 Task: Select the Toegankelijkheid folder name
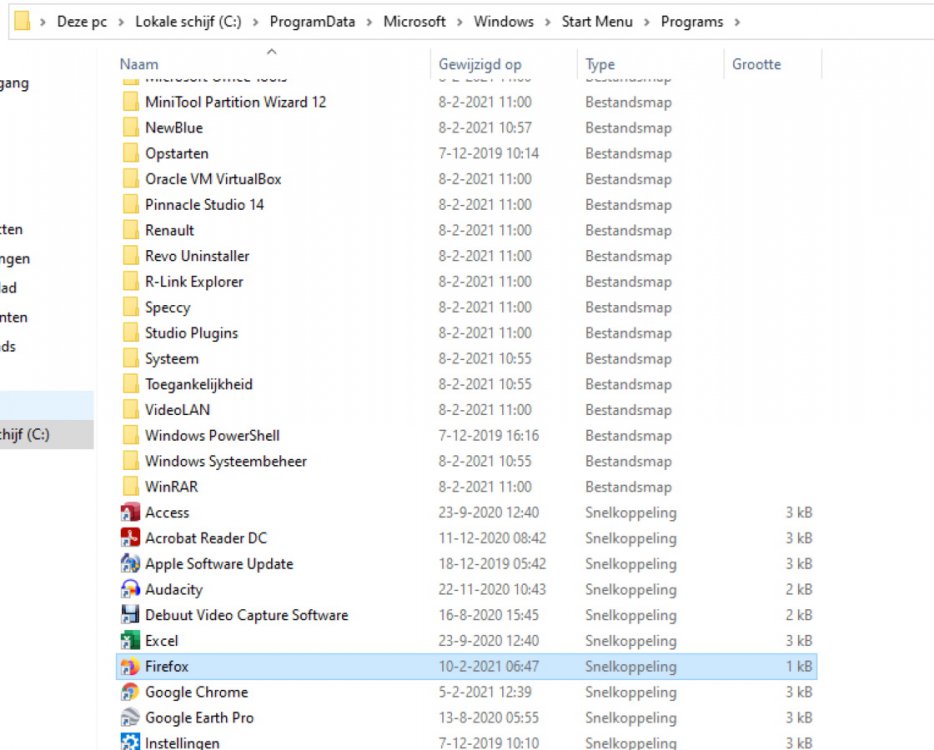pos(198,384)
